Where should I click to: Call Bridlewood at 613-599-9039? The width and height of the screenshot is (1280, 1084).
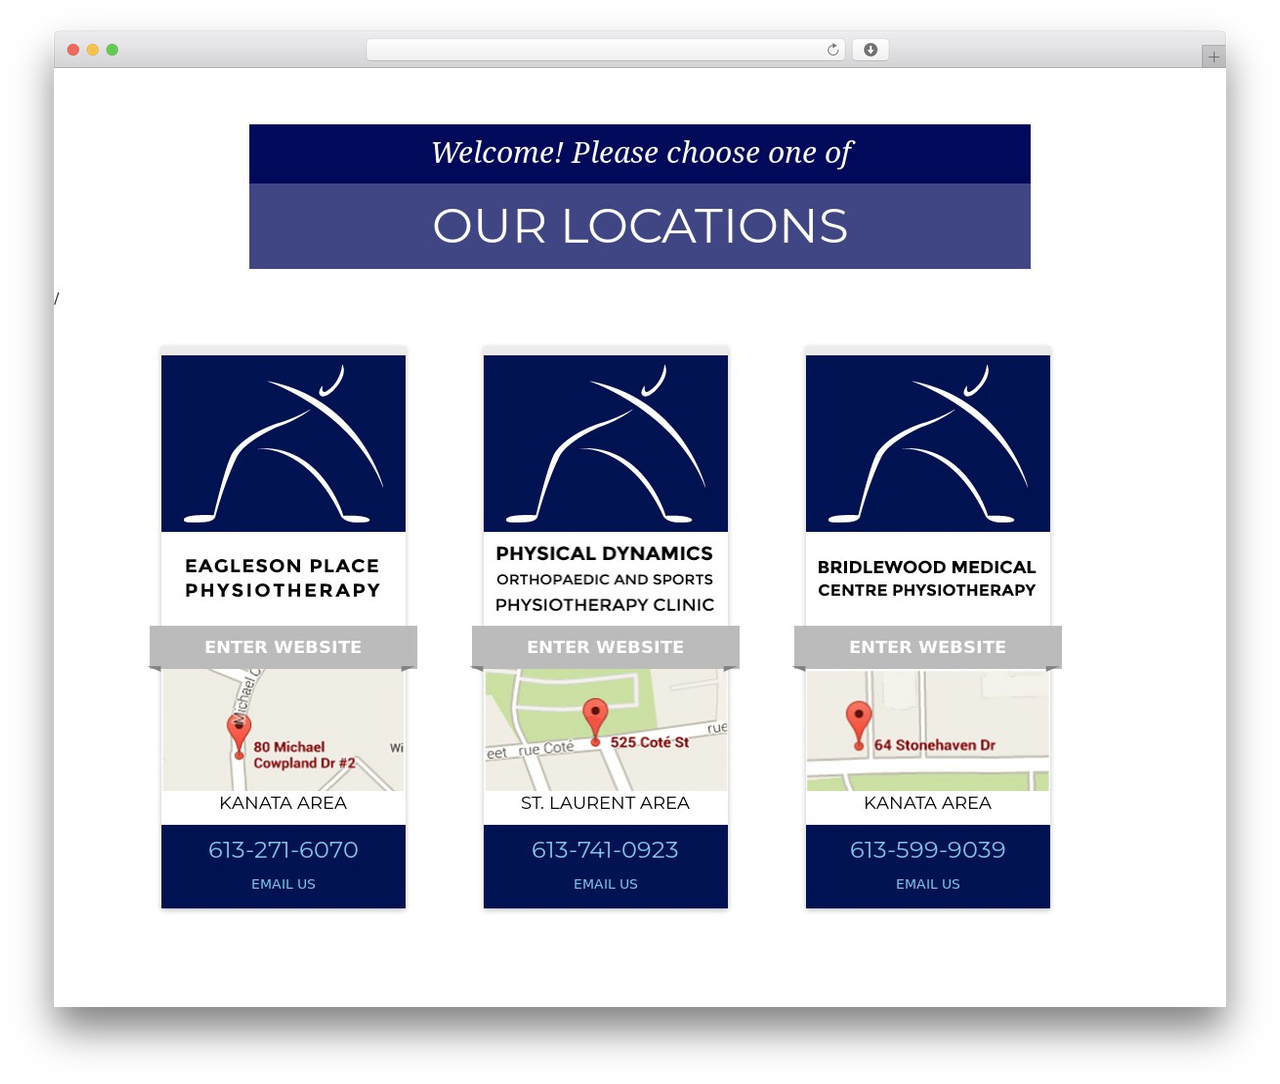click(928, 850)
